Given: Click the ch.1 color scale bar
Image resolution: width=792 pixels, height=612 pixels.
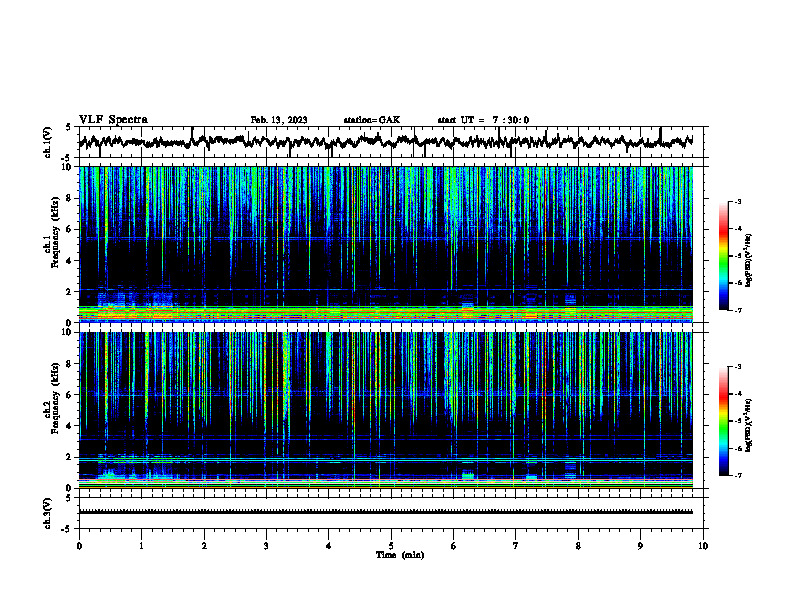Looking at the screenshot, I should [723, 256].
